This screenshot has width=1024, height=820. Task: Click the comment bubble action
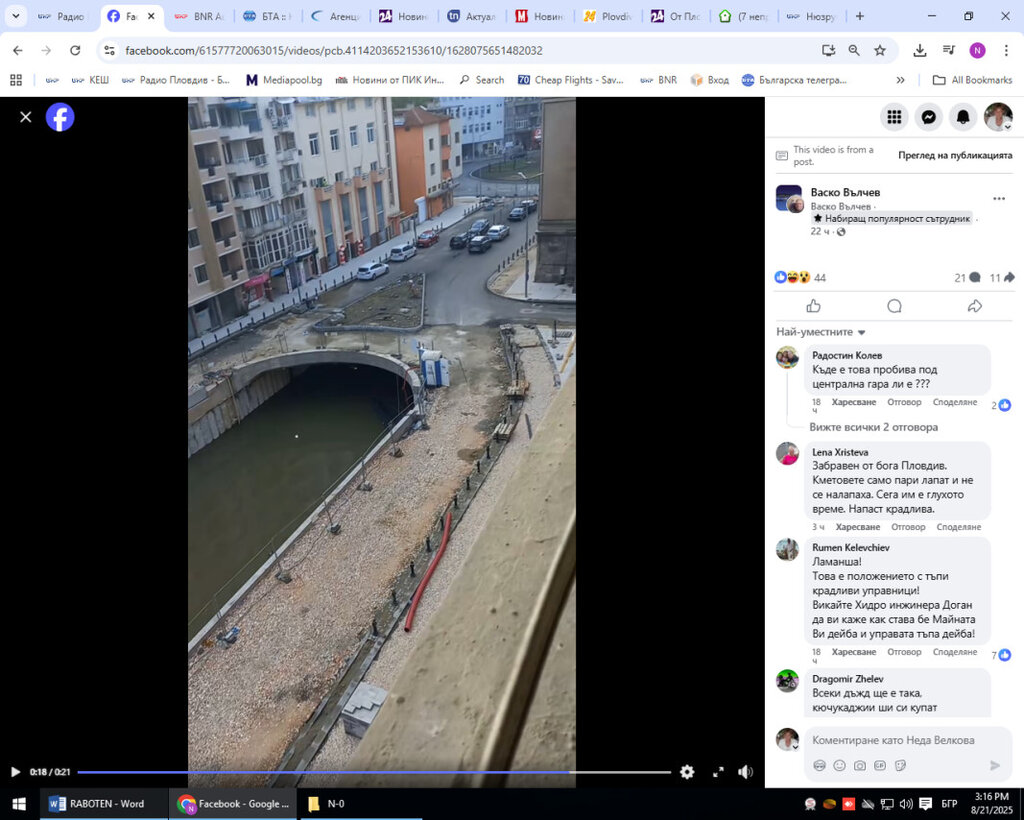pyautogui.click(x=894, y=306)
